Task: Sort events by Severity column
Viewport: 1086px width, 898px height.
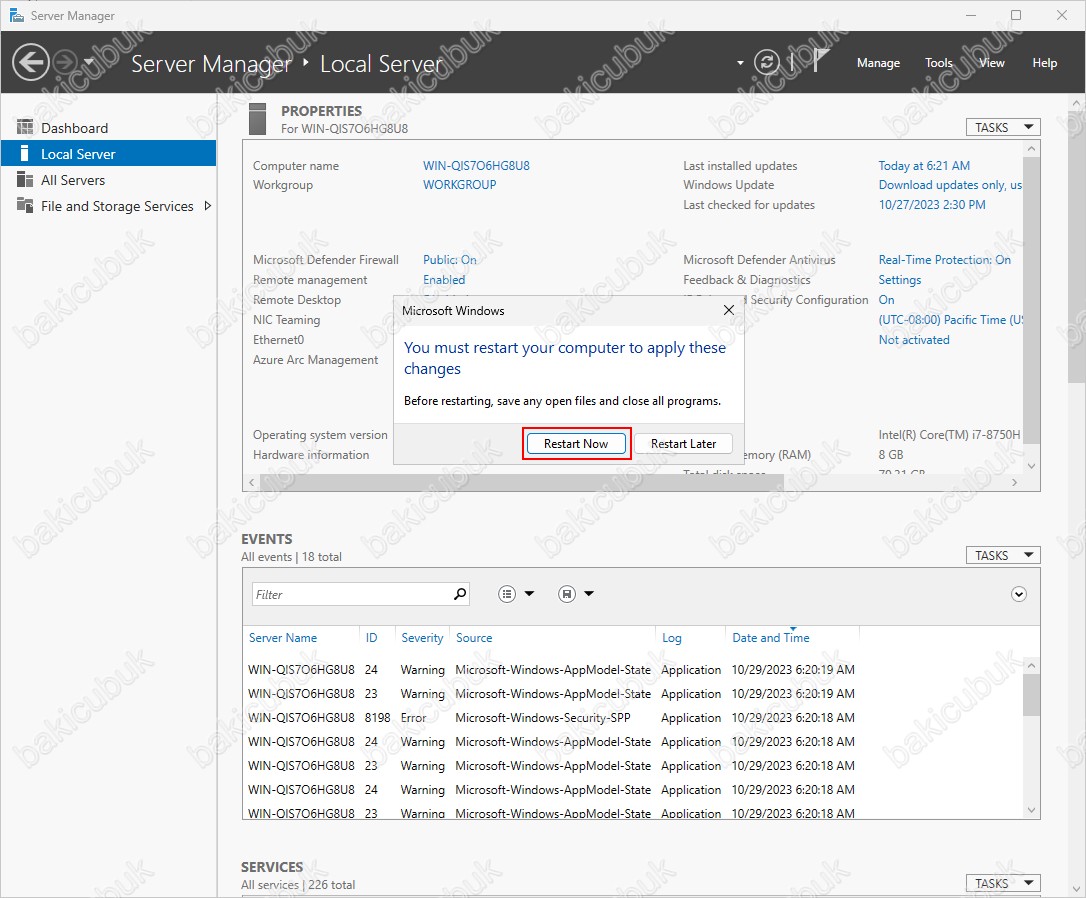Action: tap(422, 638)
